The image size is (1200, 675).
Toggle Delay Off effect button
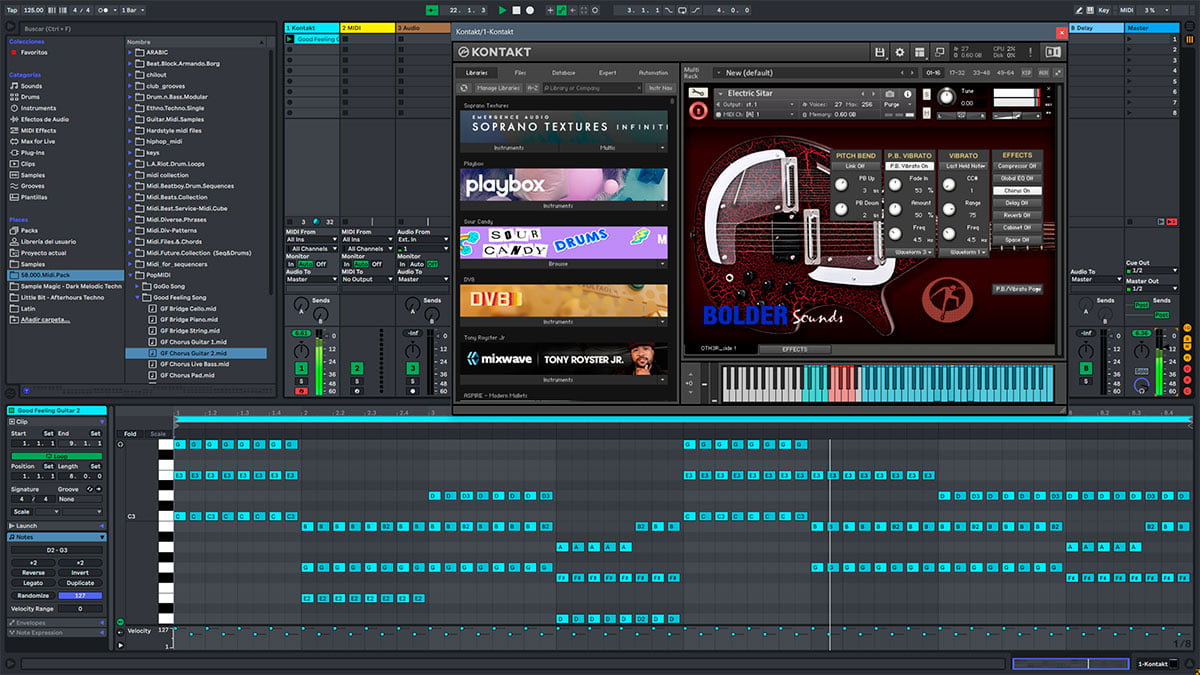tap(1018, 203)
